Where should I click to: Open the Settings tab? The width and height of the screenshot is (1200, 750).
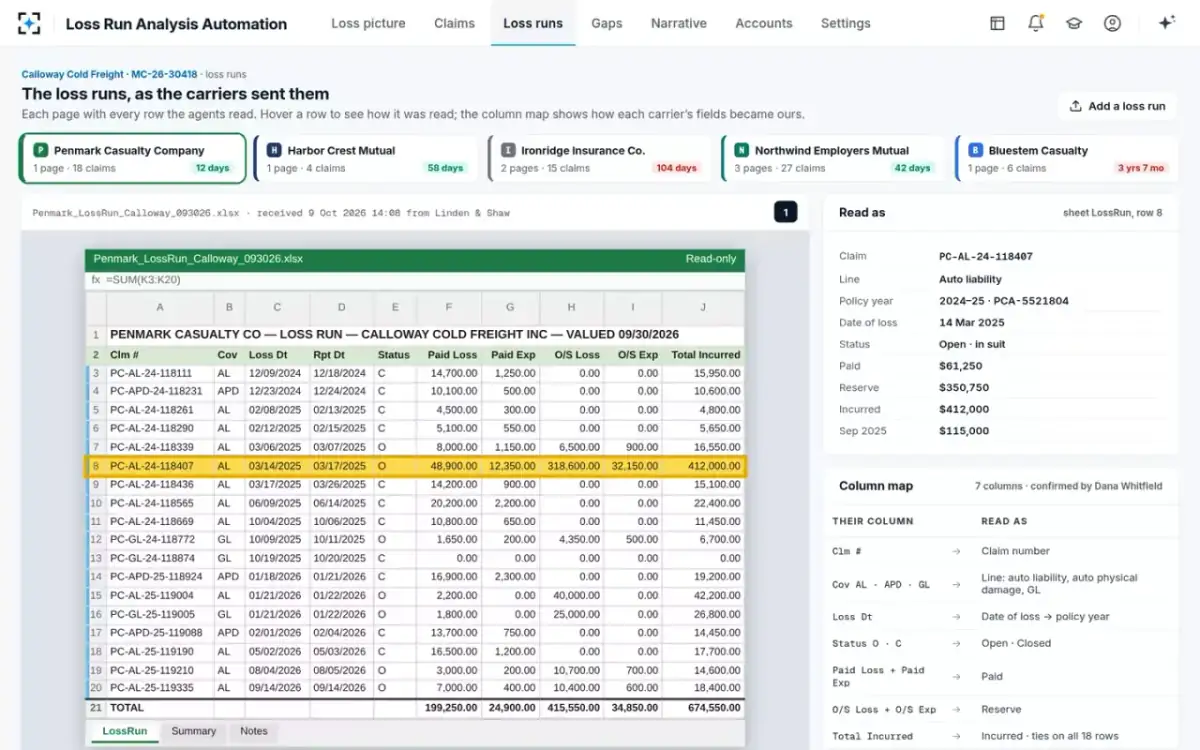pyautogui.click(x=846, y=23)
